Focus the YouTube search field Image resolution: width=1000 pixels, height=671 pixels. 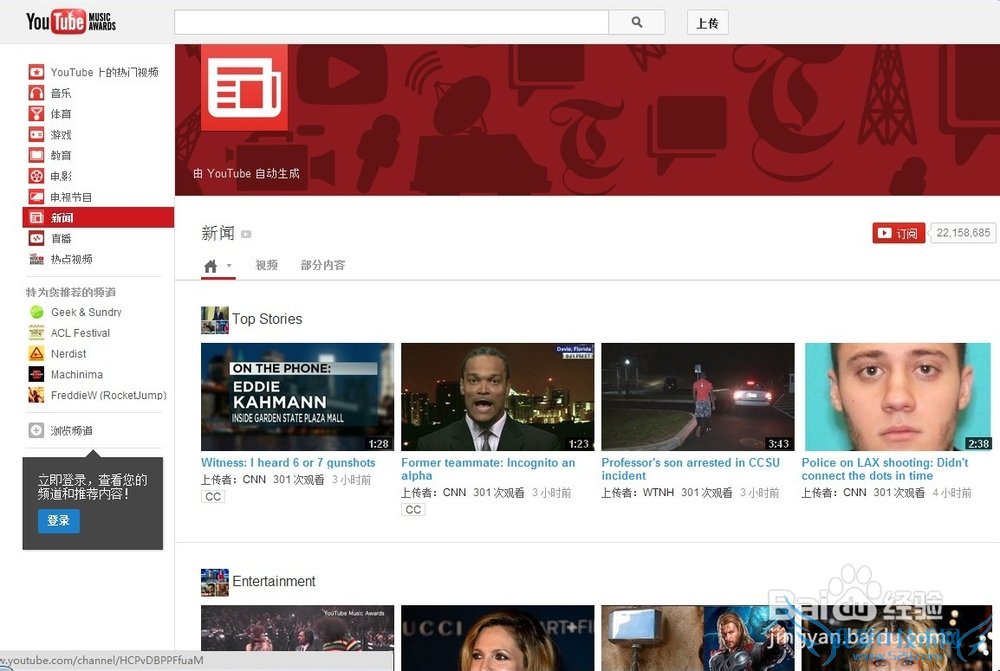(x=391, y=22)
